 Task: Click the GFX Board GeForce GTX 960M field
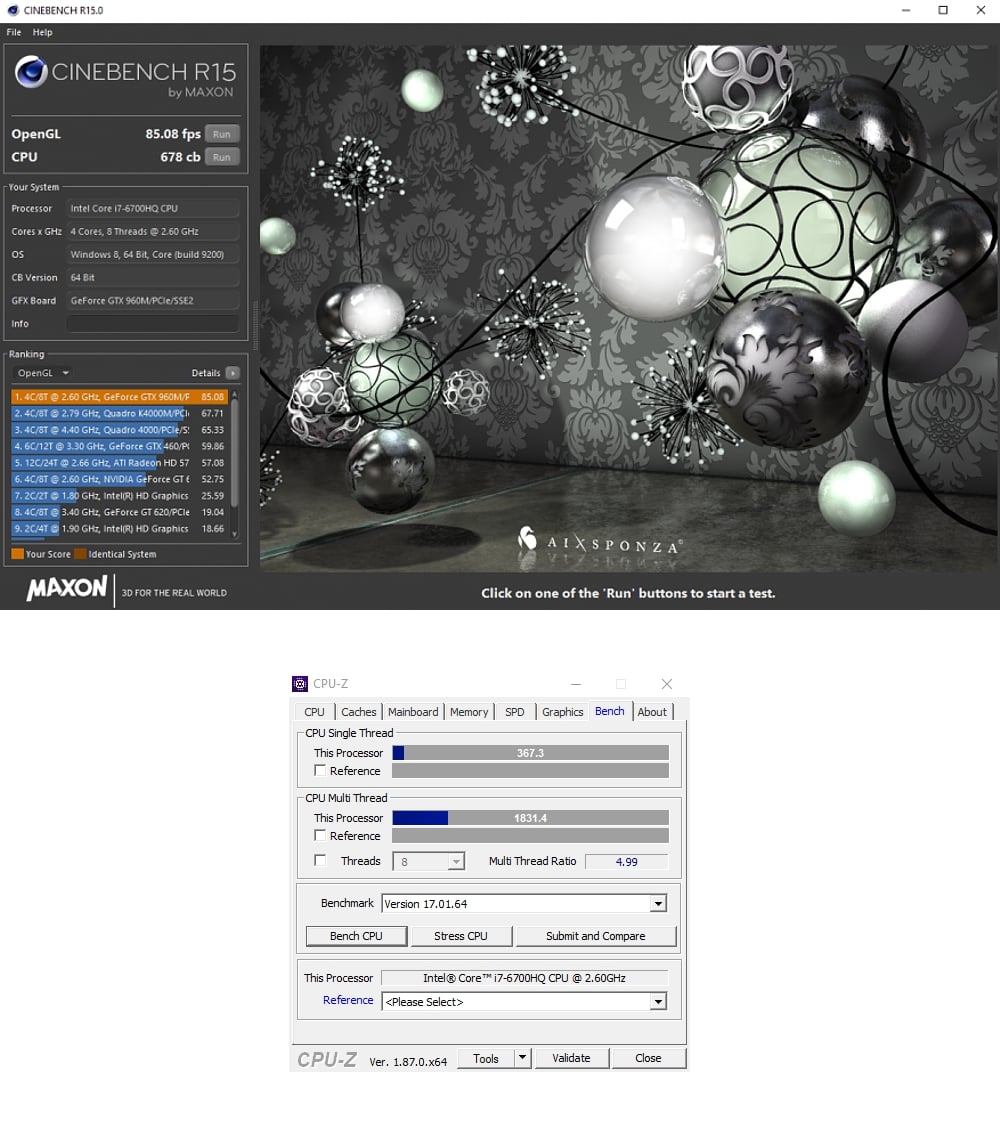click(x=153, y=300)
